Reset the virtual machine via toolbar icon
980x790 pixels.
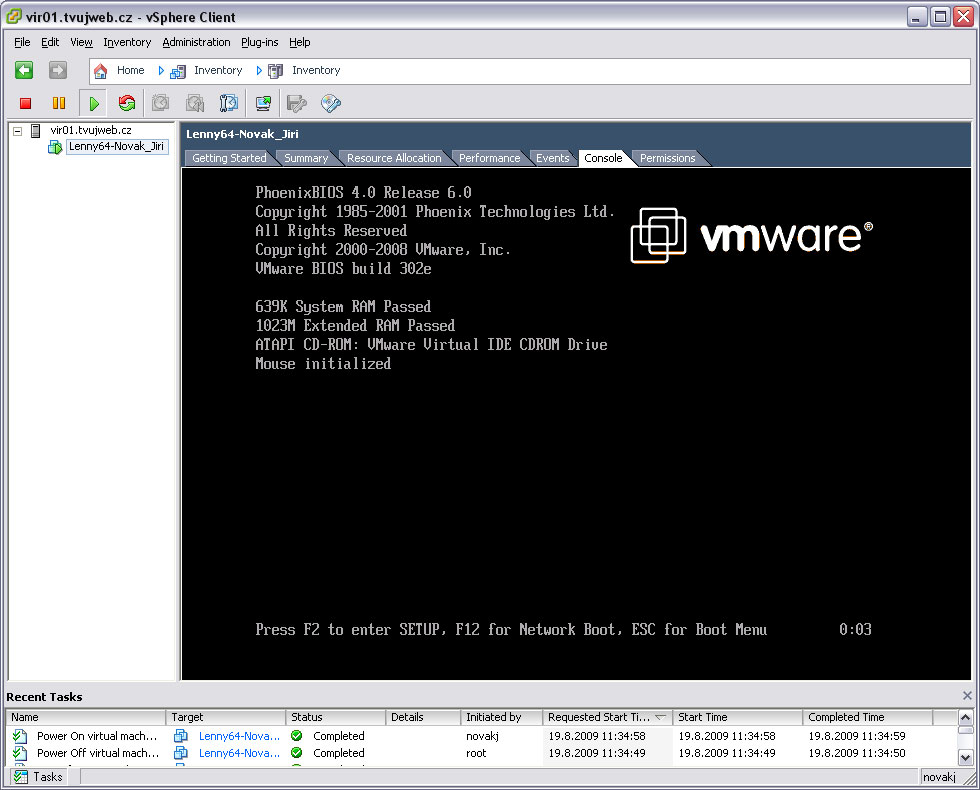(x=126, y=103)
